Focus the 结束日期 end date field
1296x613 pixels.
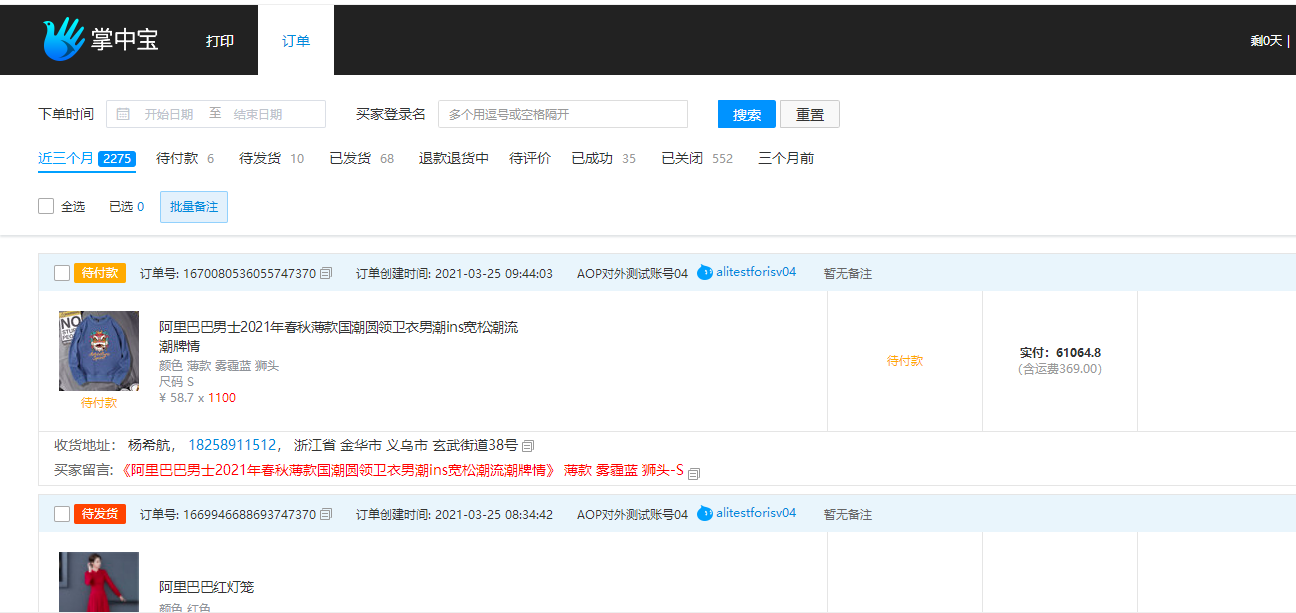pyautogui.click(x=258, y=114)
